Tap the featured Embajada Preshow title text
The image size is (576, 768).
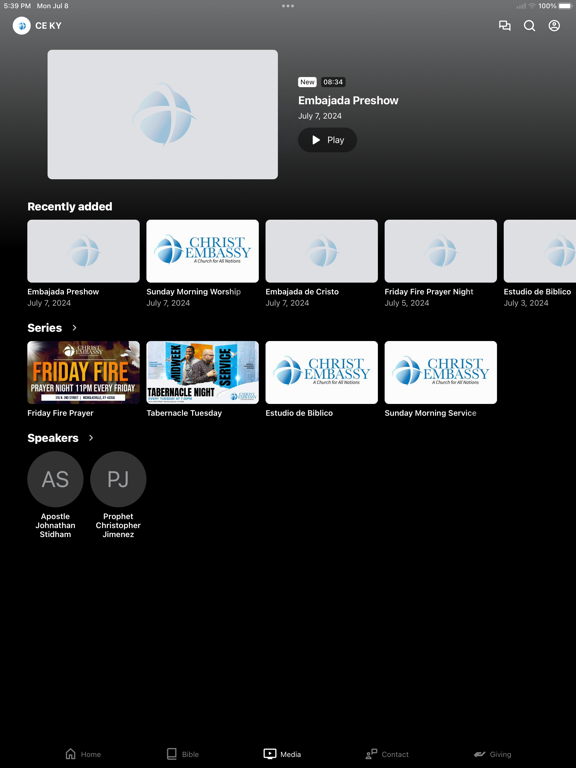(x=348, y=100)
